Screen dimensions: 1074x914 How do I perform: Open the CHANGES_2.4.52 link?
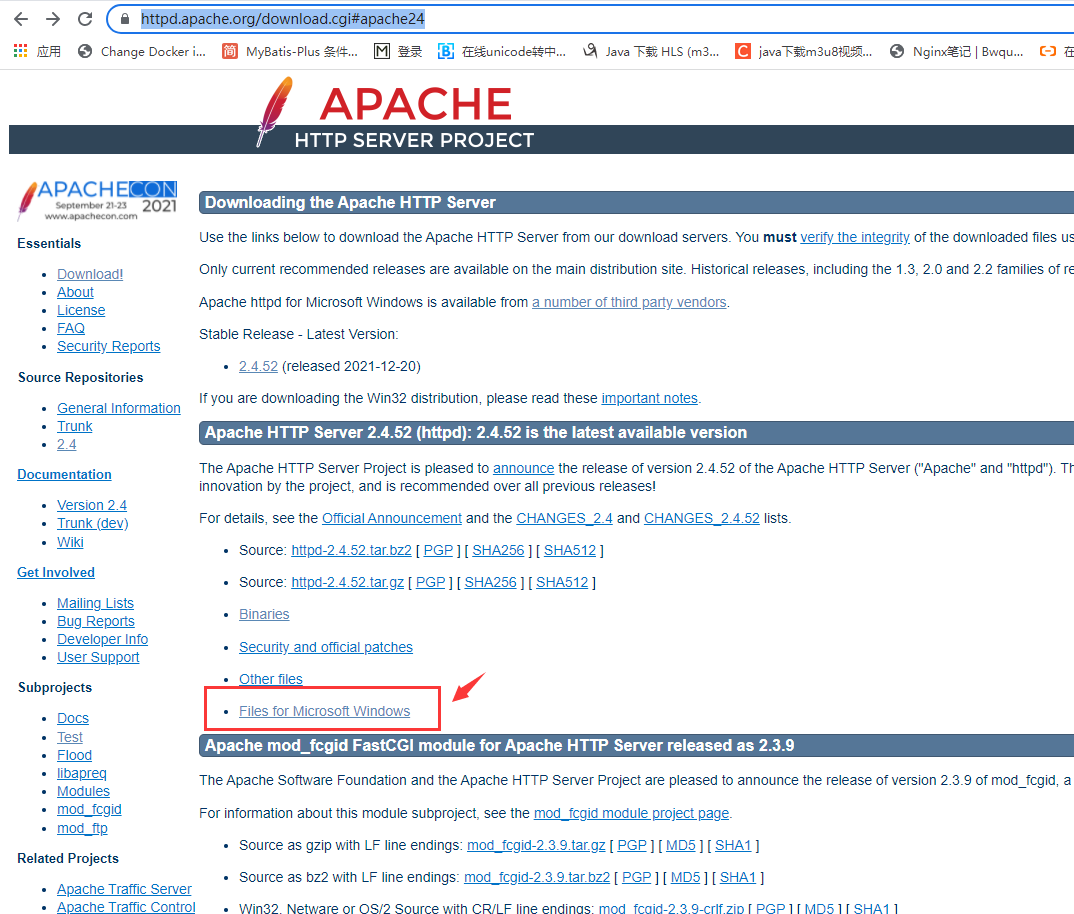(701, 518)
